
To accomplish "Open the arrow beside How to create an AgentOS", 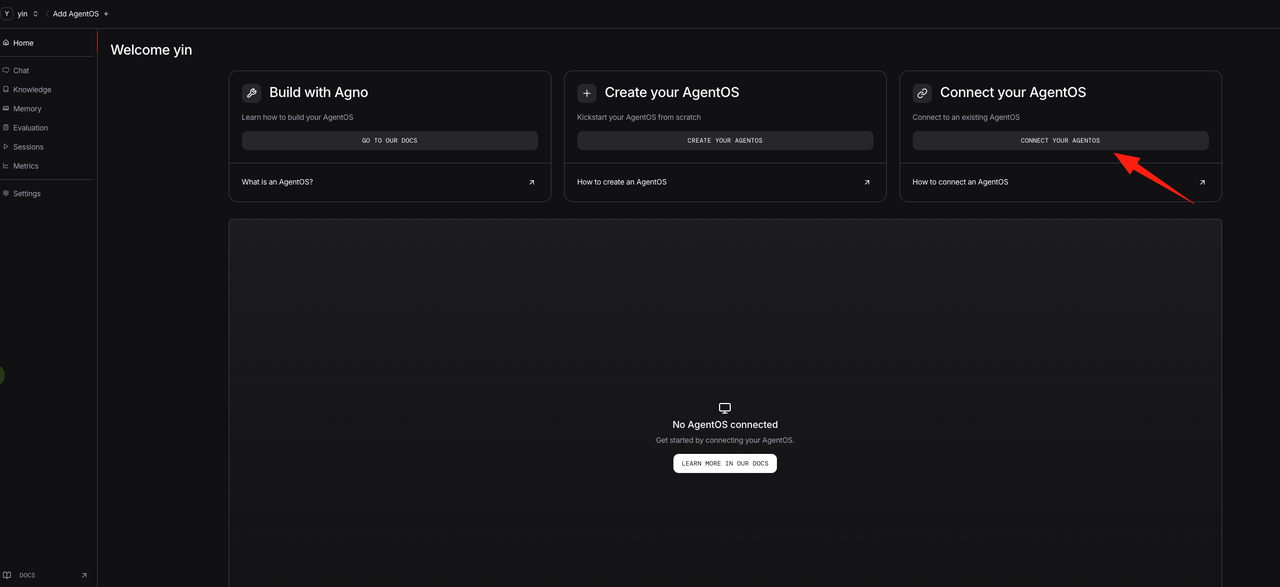I will pyautogui.click(x=866, y=182).
